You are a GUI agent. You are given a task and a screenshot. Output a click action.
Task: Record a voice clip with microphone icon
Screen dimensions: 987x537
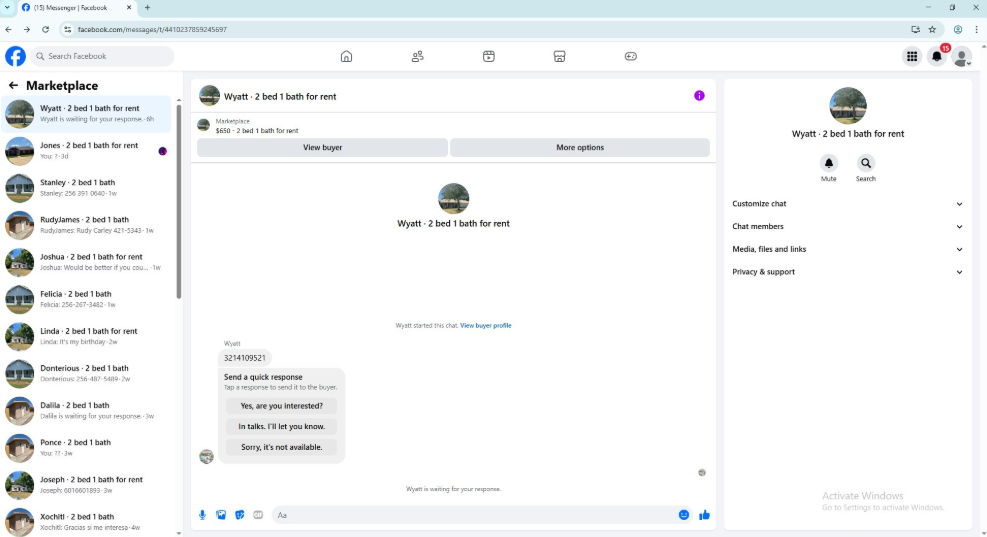tap(203, 515)
